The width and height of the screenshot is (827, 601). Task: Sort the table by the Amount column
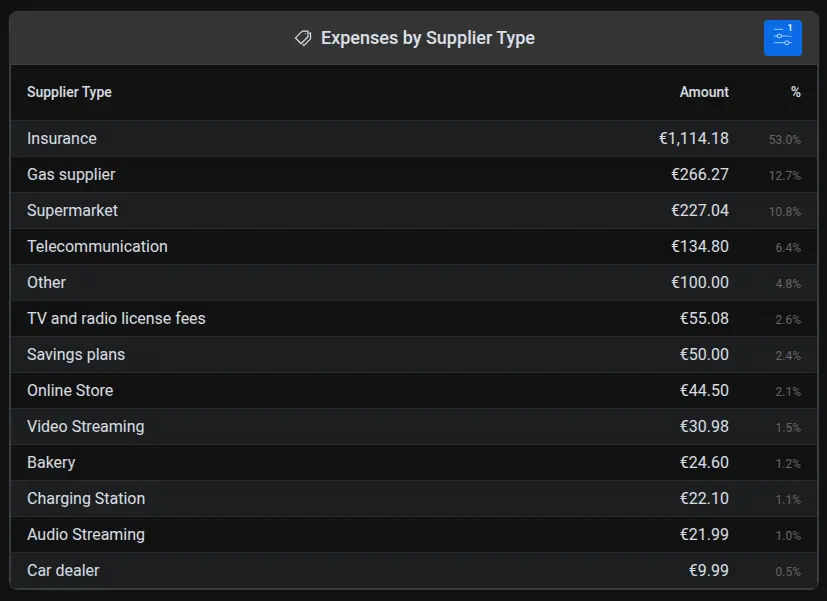pos(704,92)
